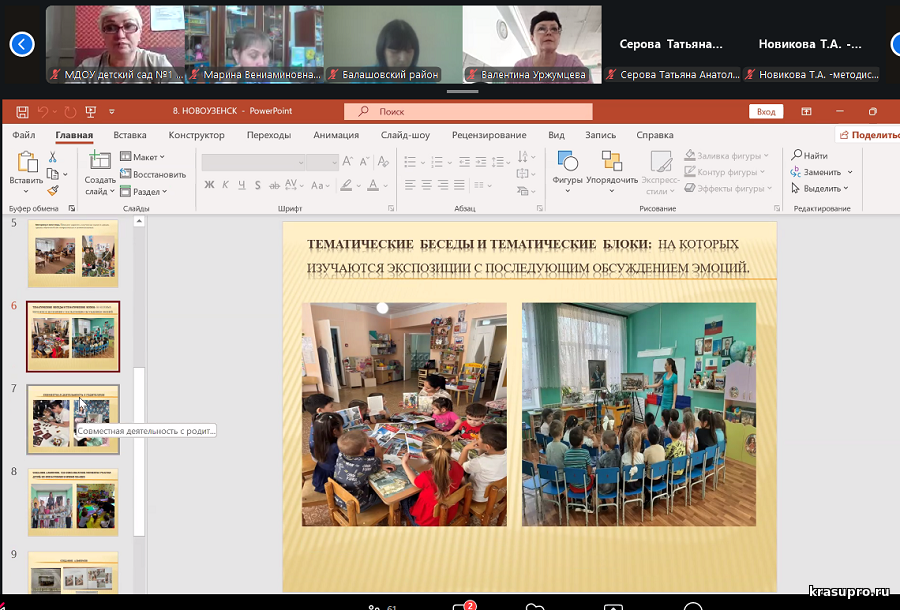The width and height of the screenshot is (900, 610).
Task: Switch to the Вставка tab
Action: tap(130, 135)
